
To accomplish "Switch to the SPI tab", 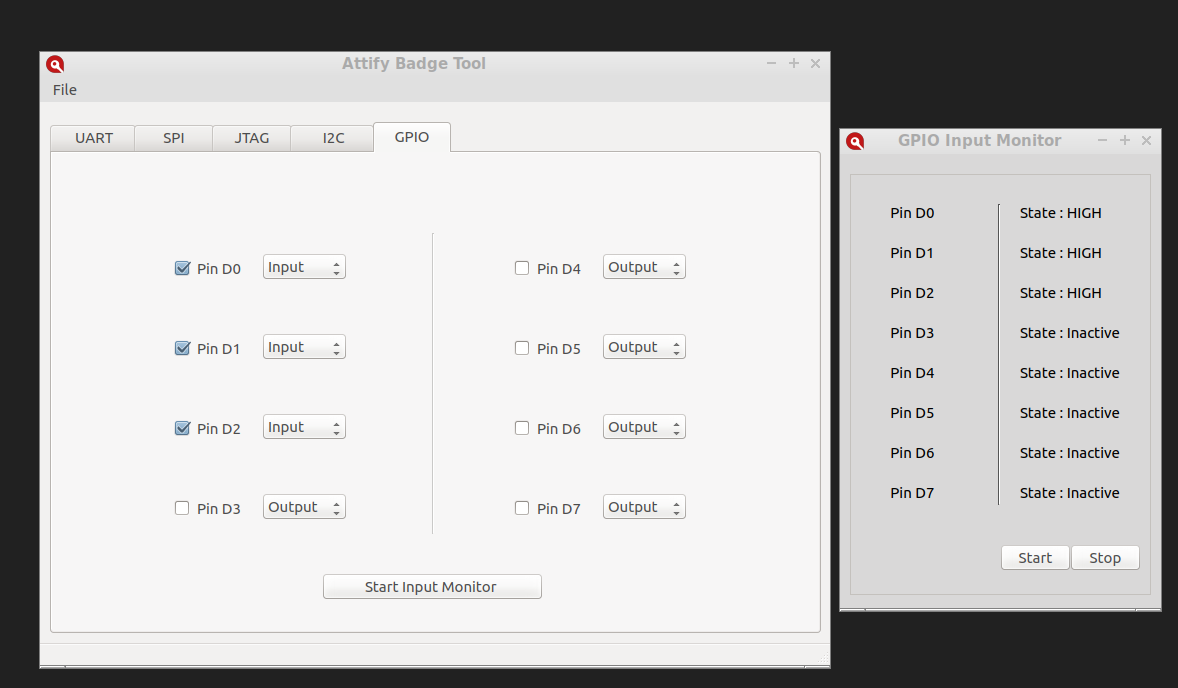I will (x=174, y=138).
